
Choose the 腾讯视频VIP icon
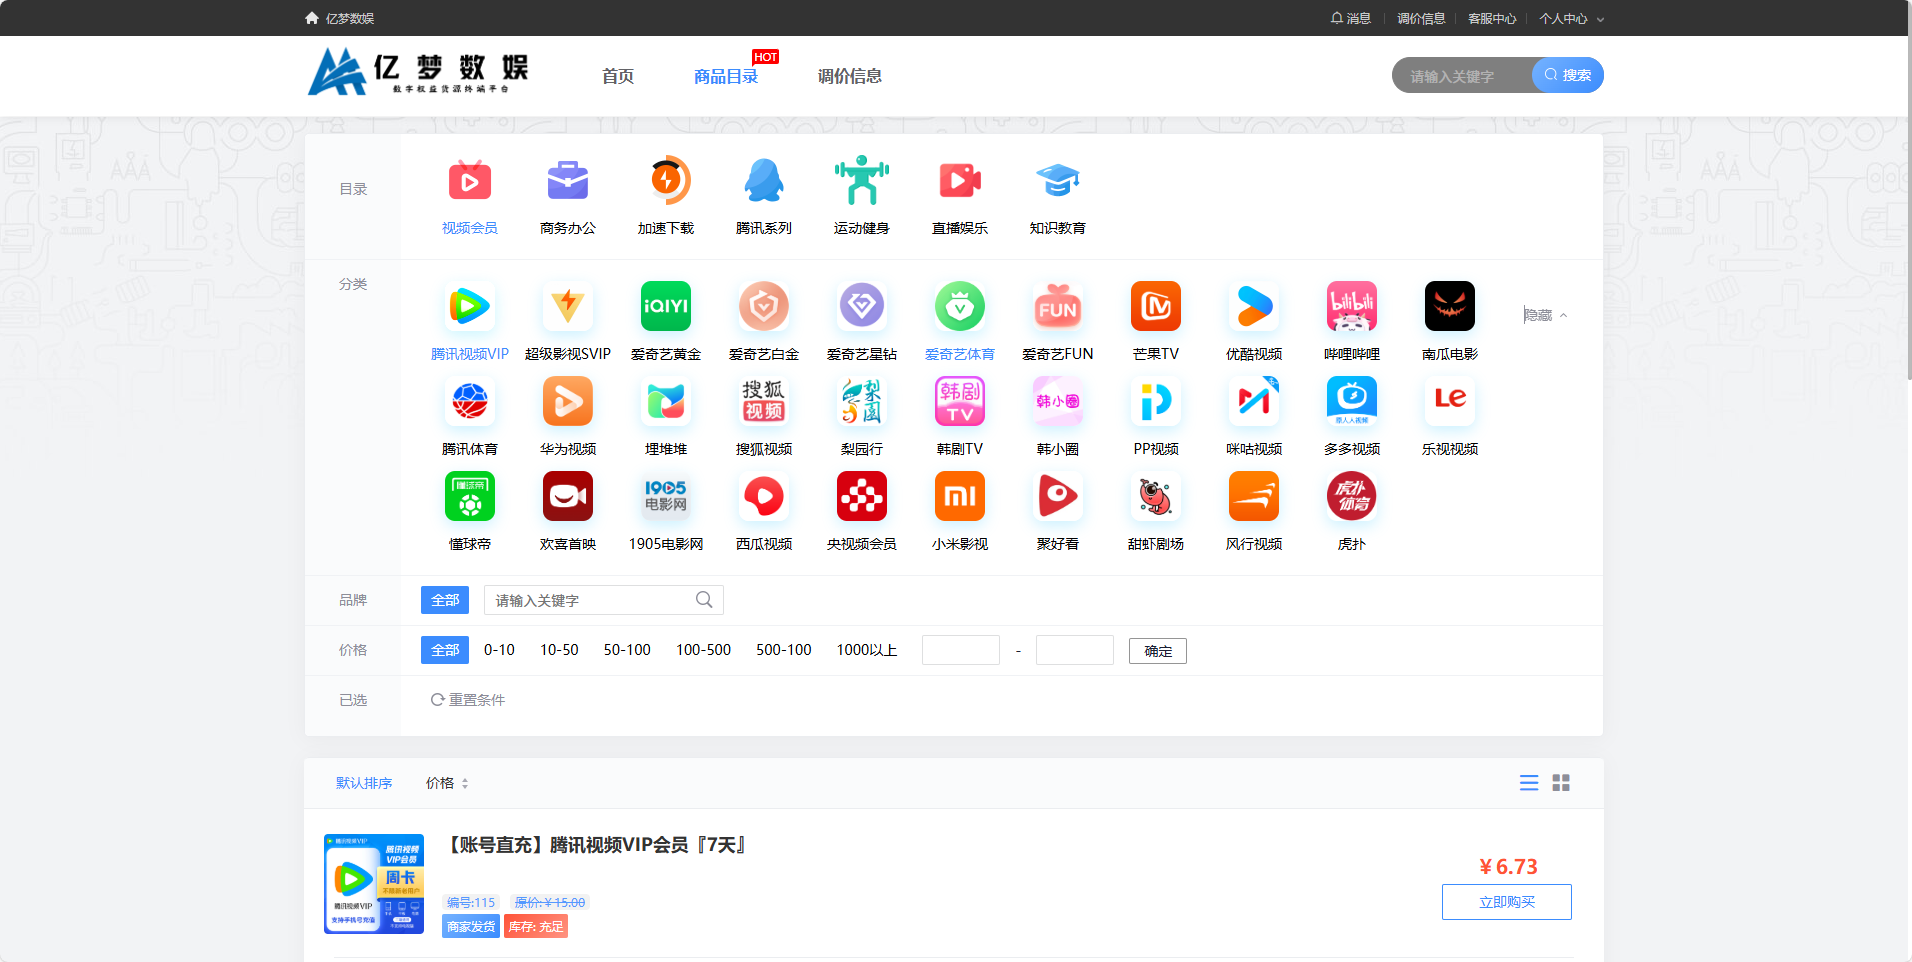pyautogui.click(x=470, y=307)
